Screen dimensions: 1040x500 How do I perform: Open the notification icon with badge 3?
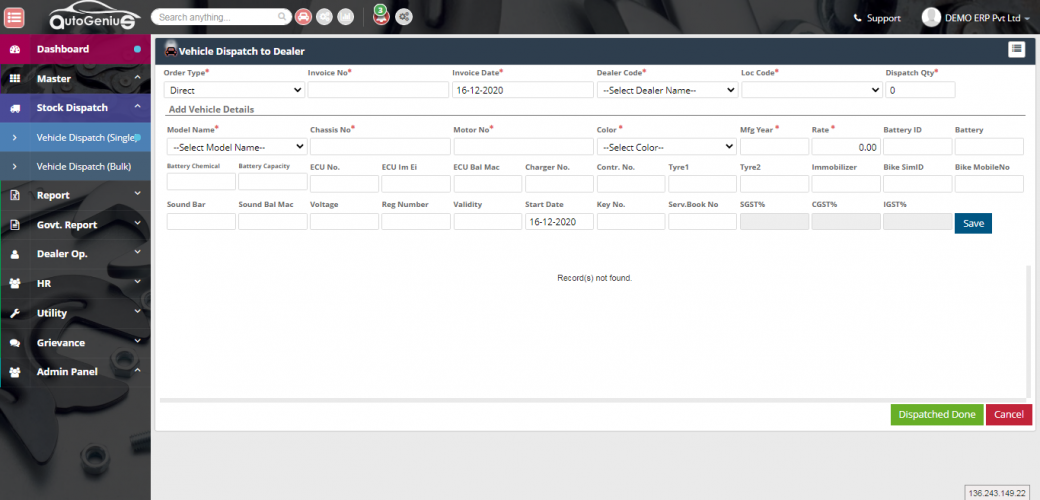pyautogui.click(x=381, y=16)
